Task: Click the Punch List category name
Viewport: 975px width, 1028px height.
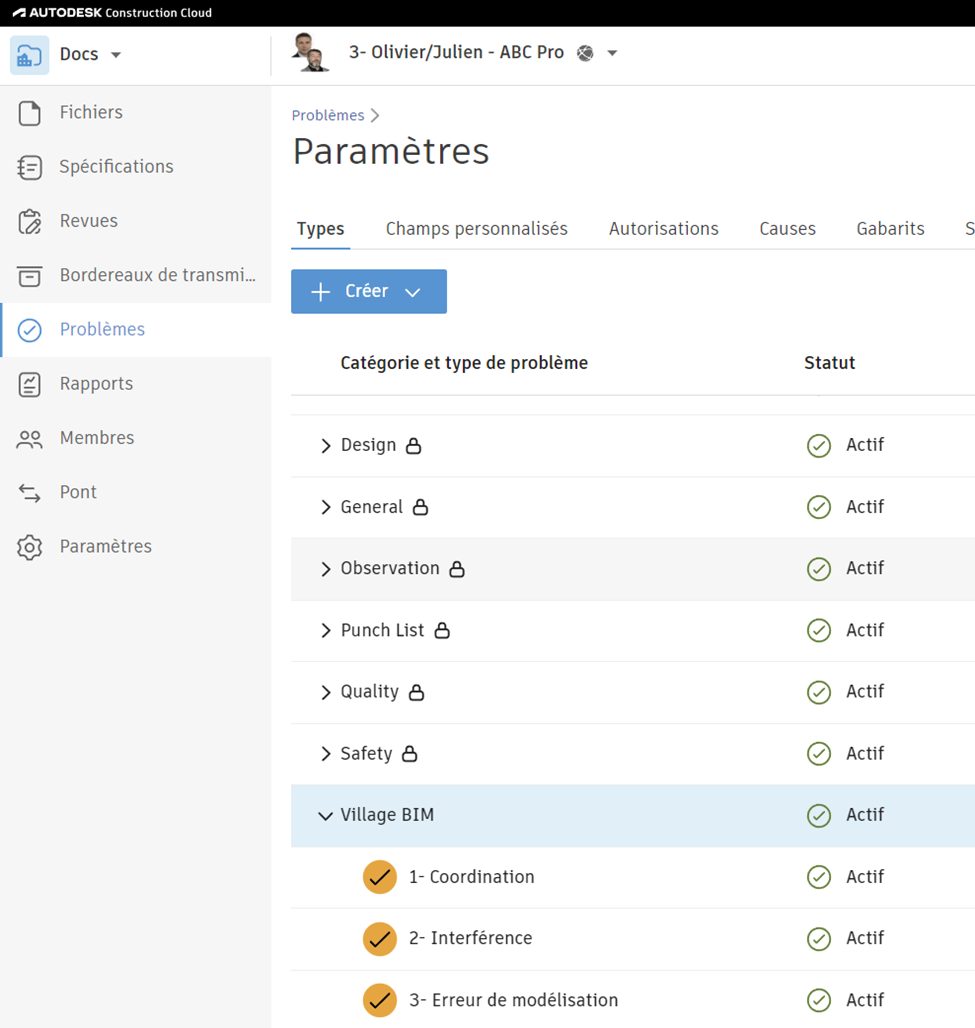Action: pyautogui.click(x=382, y=630)
